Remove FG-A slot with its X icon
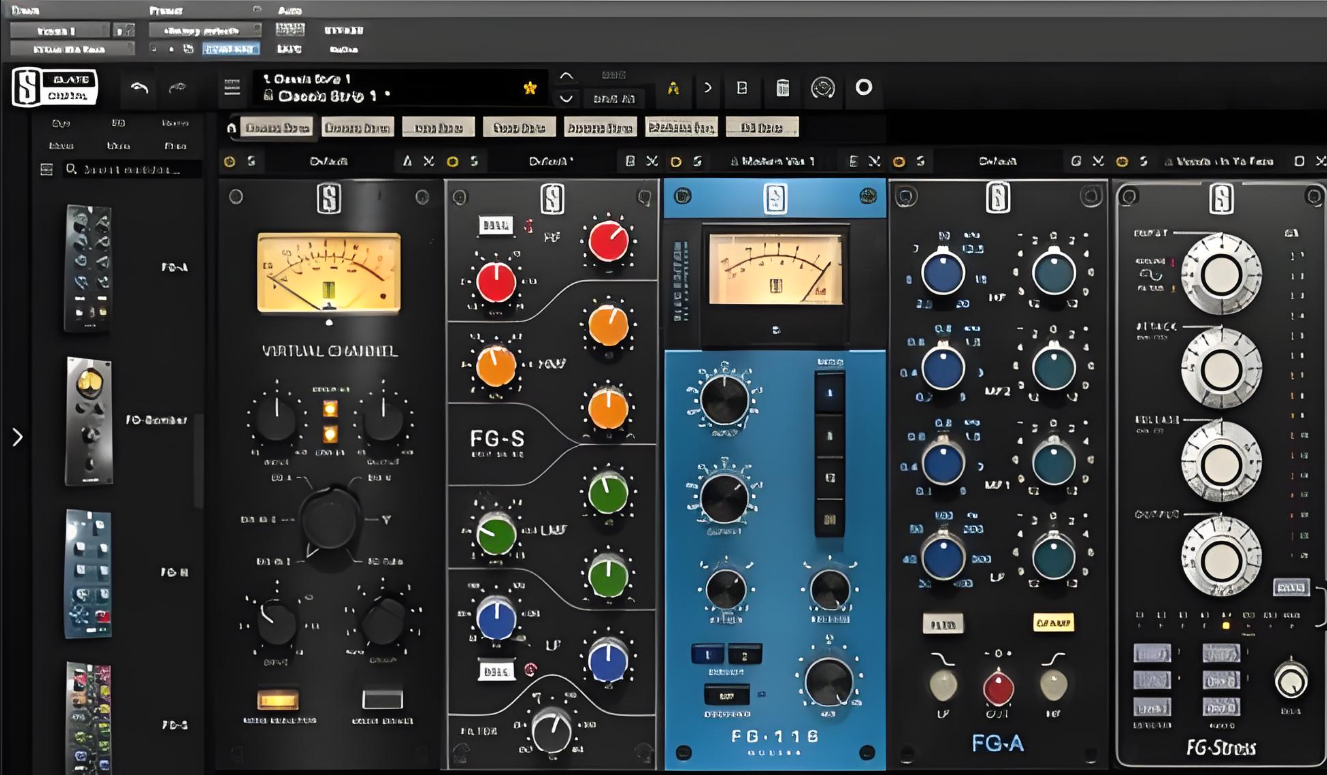1327x775 pixels. pos(1097,161)
